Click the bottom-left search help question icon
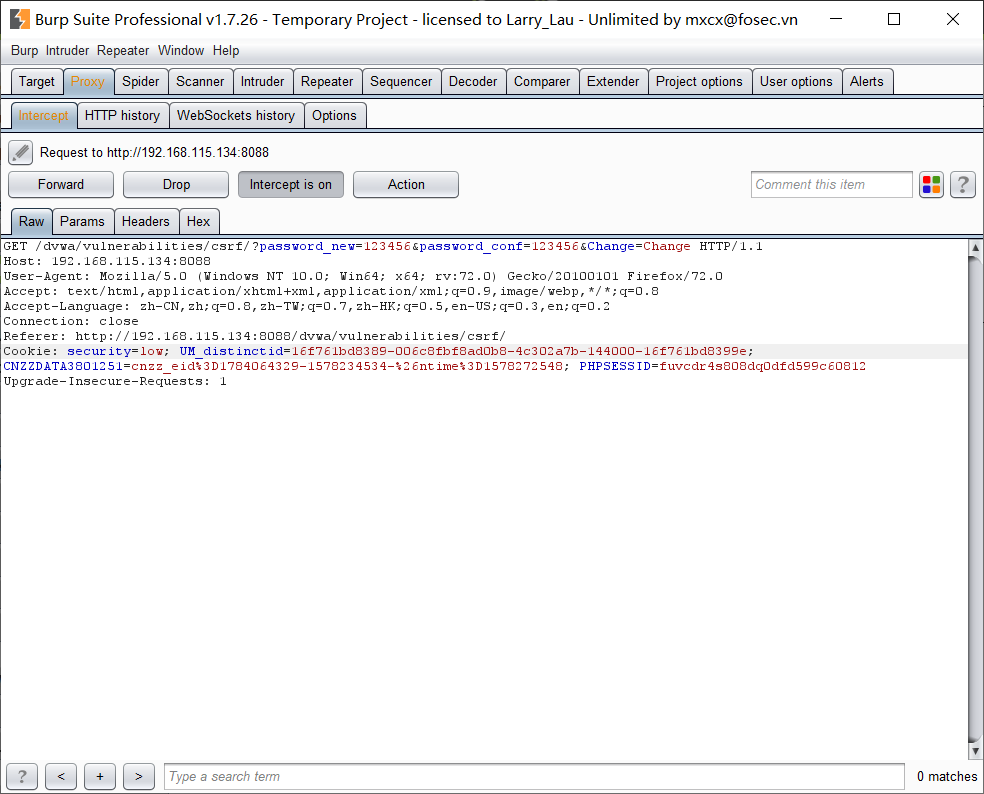984x794 pixels. (22, 776)
